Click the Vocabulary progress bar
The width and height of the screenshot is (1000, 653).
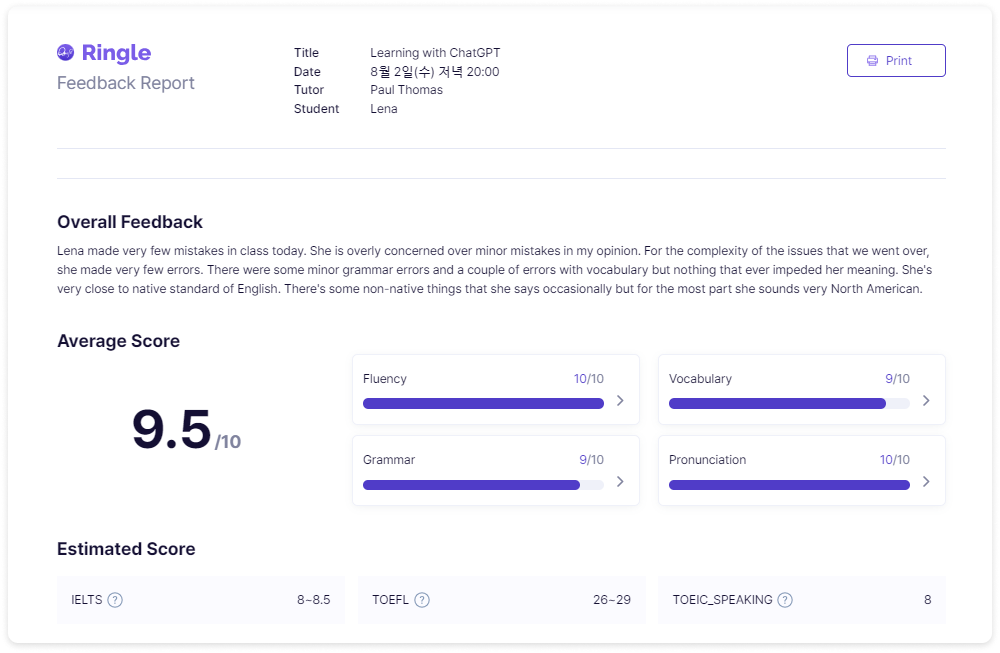790,404
